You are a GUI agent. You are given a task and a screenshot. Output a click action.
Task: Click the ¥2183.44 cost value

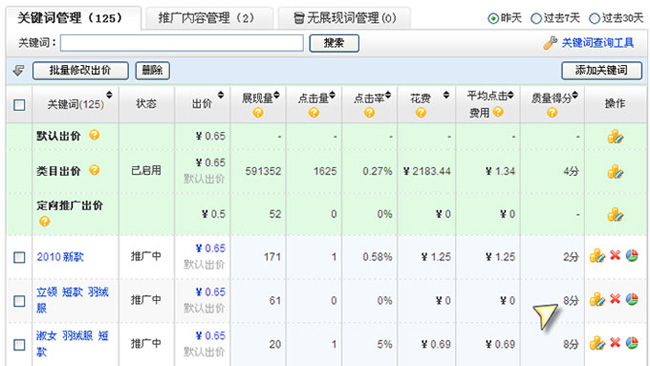[427, 171]
